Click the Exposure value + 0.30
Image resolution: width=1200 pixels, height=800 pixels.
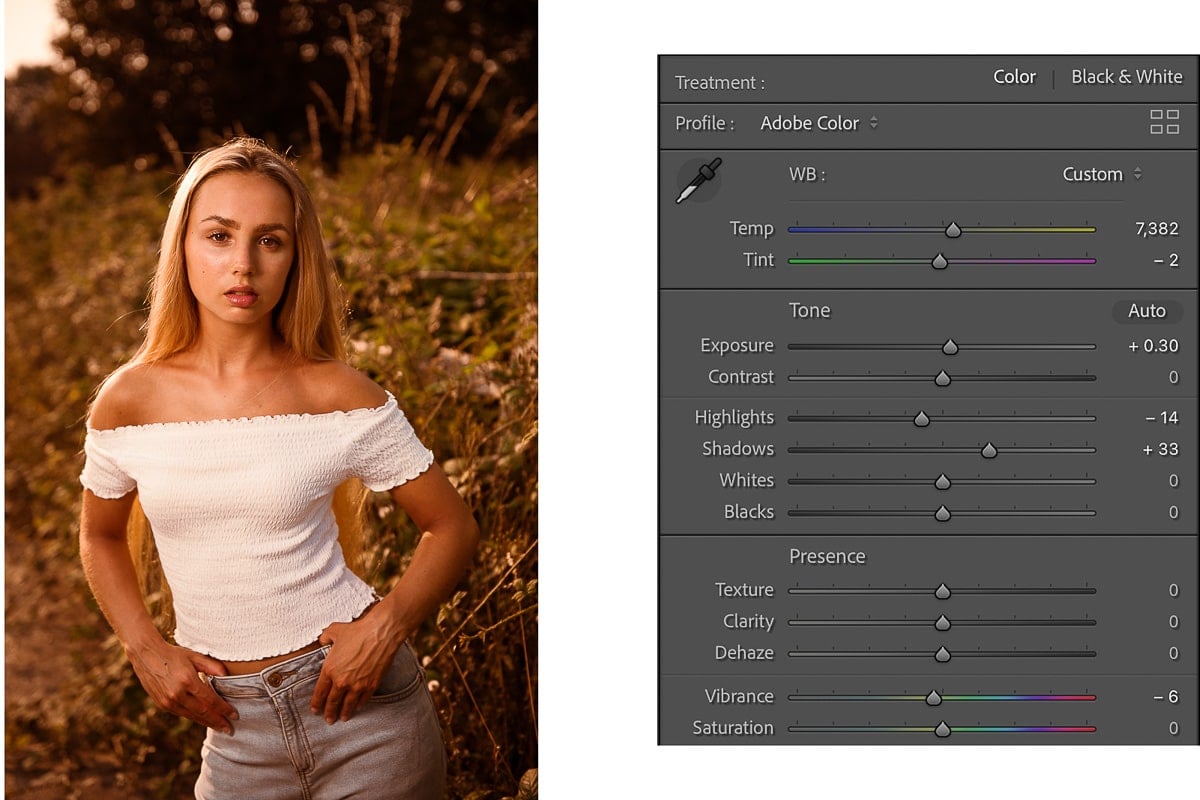click(x=1154, y=346)
